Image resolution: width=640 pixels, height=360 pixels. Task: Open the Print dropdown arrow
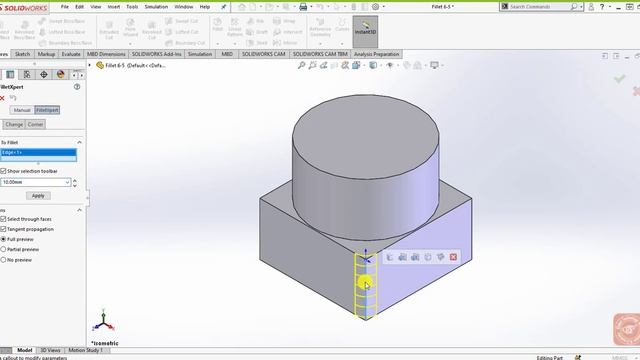coord(311,7)
